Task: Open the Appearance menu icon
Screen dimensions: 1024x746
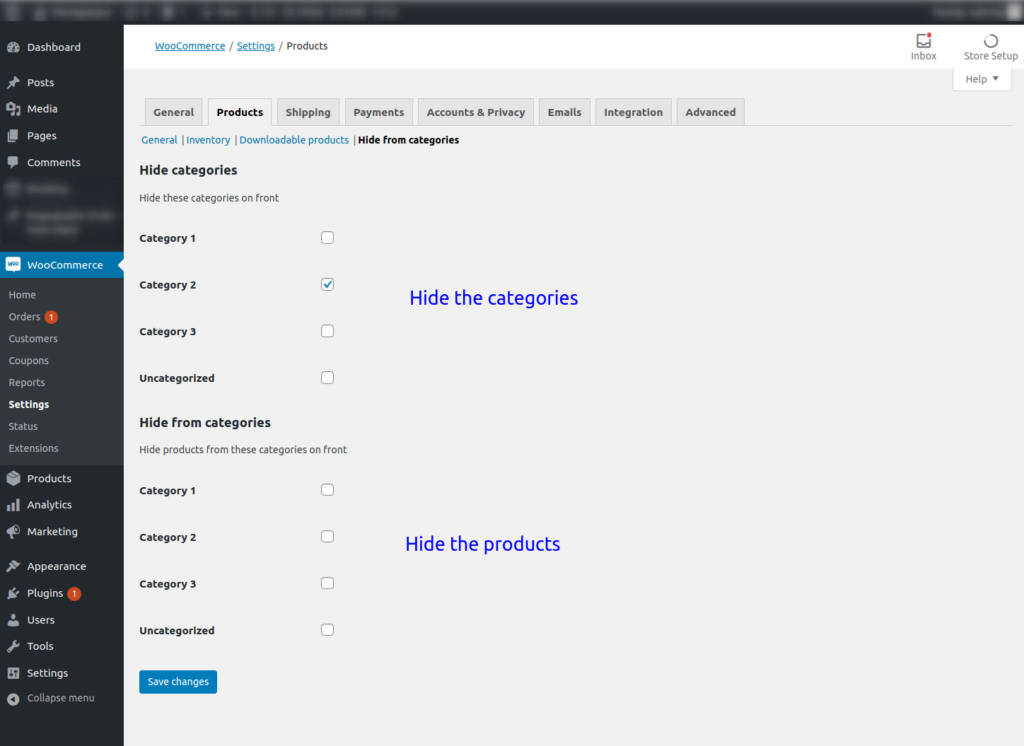Action: (x=14, y=566)
